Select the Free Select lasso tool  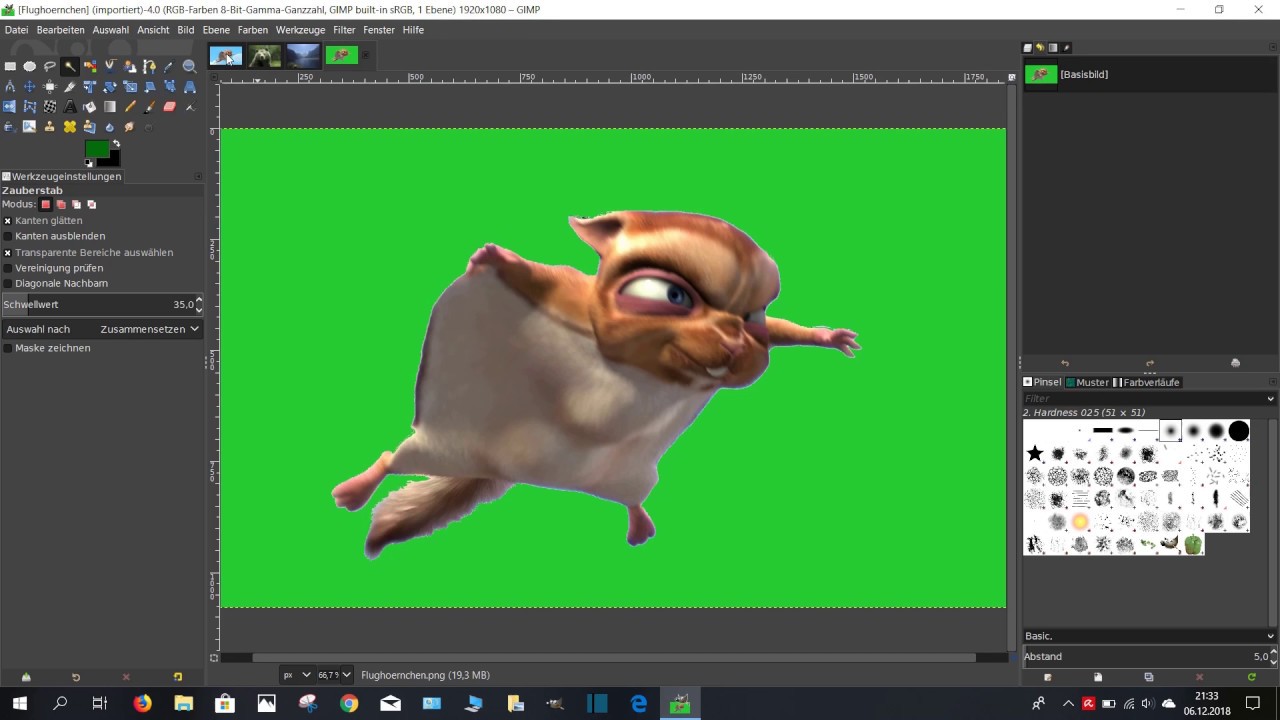pyautogui.click(x=50, y=66)
